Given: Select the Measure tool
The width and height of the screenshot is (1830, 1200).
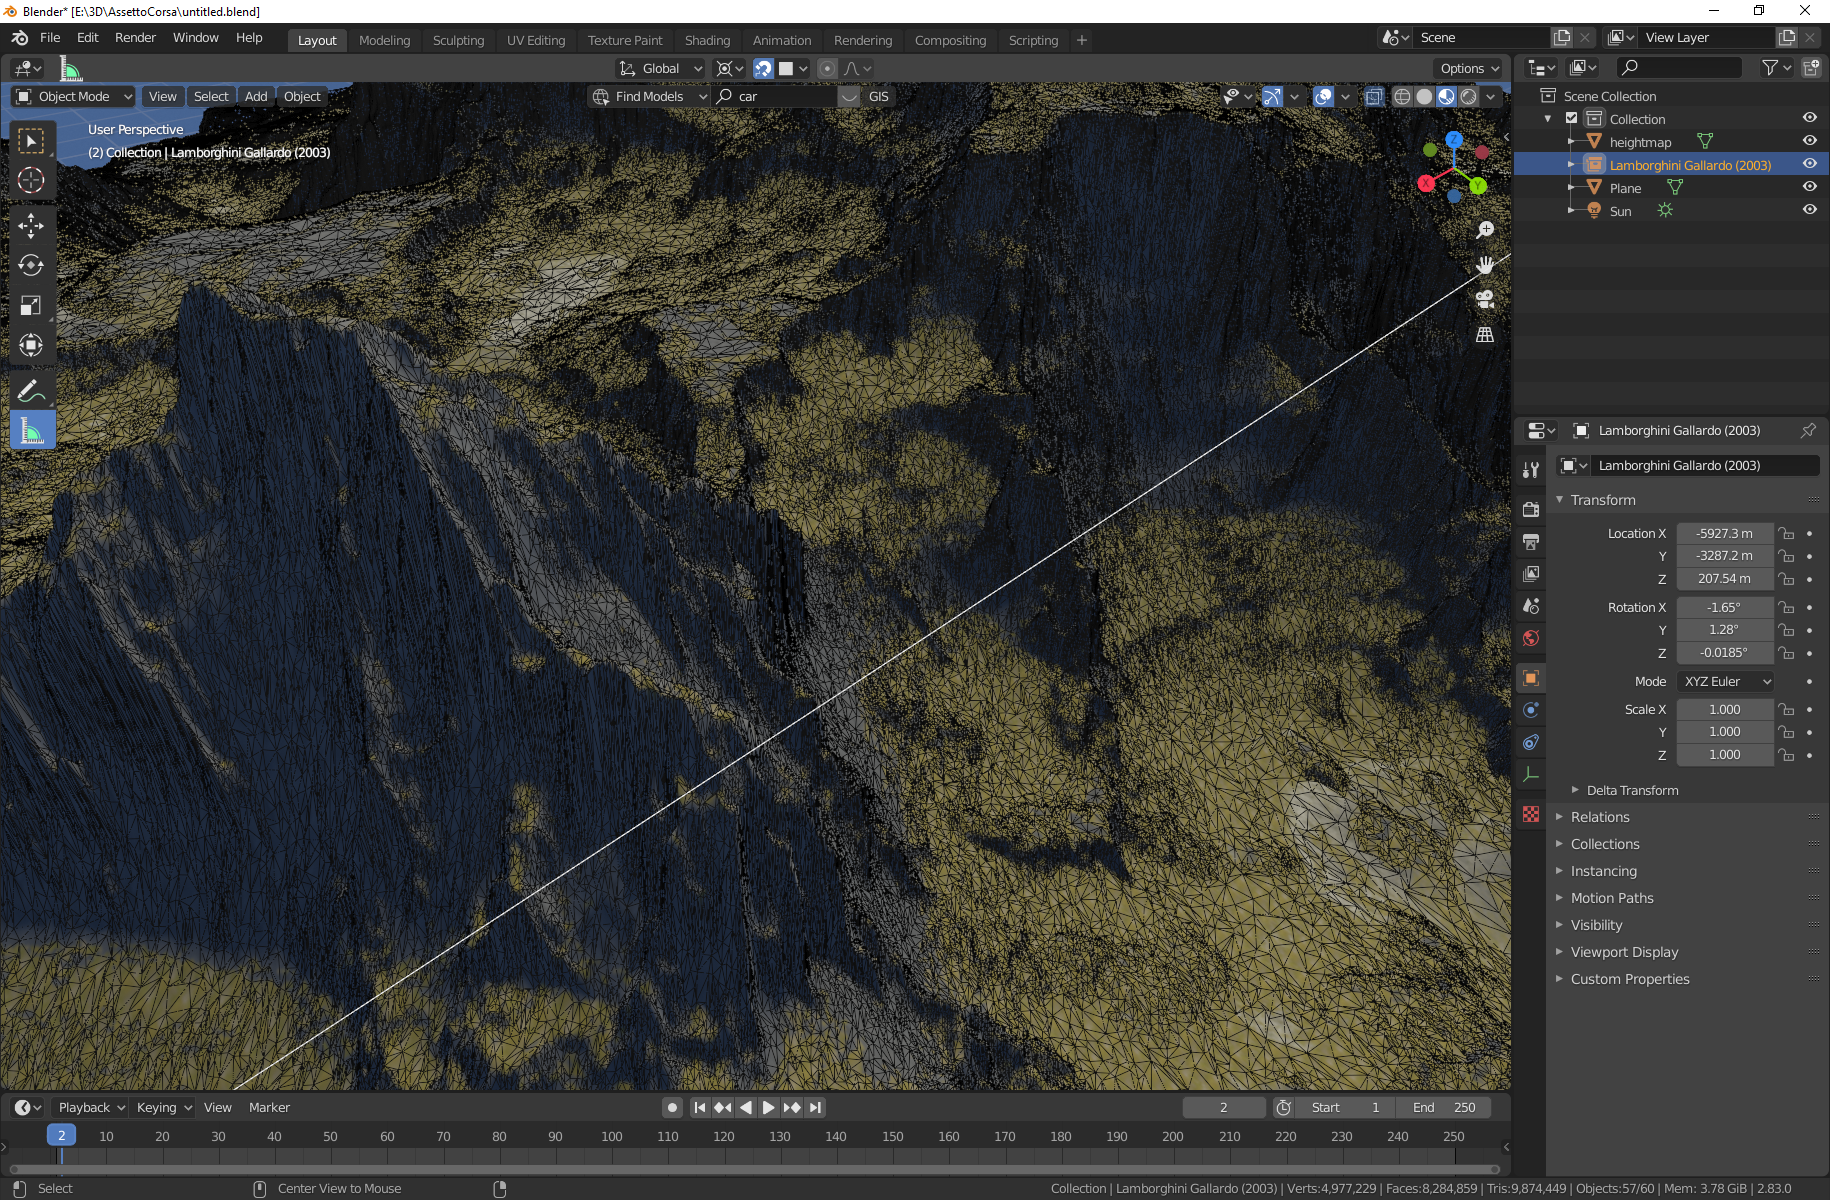Looking at the screenshot, I should tap(31, 431).
